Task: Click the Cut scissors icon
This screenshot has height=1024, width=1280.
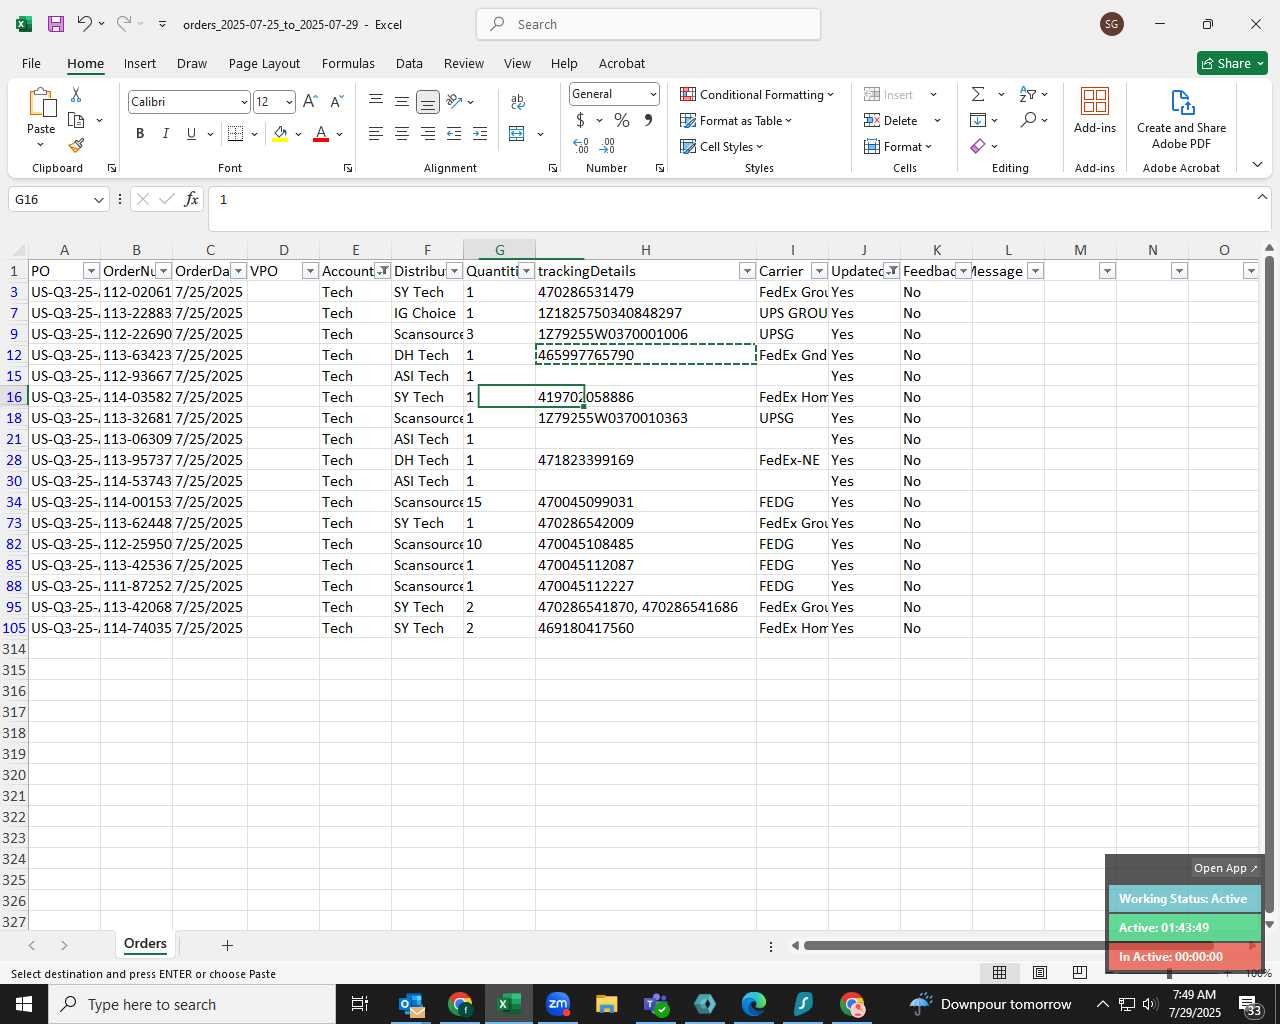Action: (x=76, y=94)
